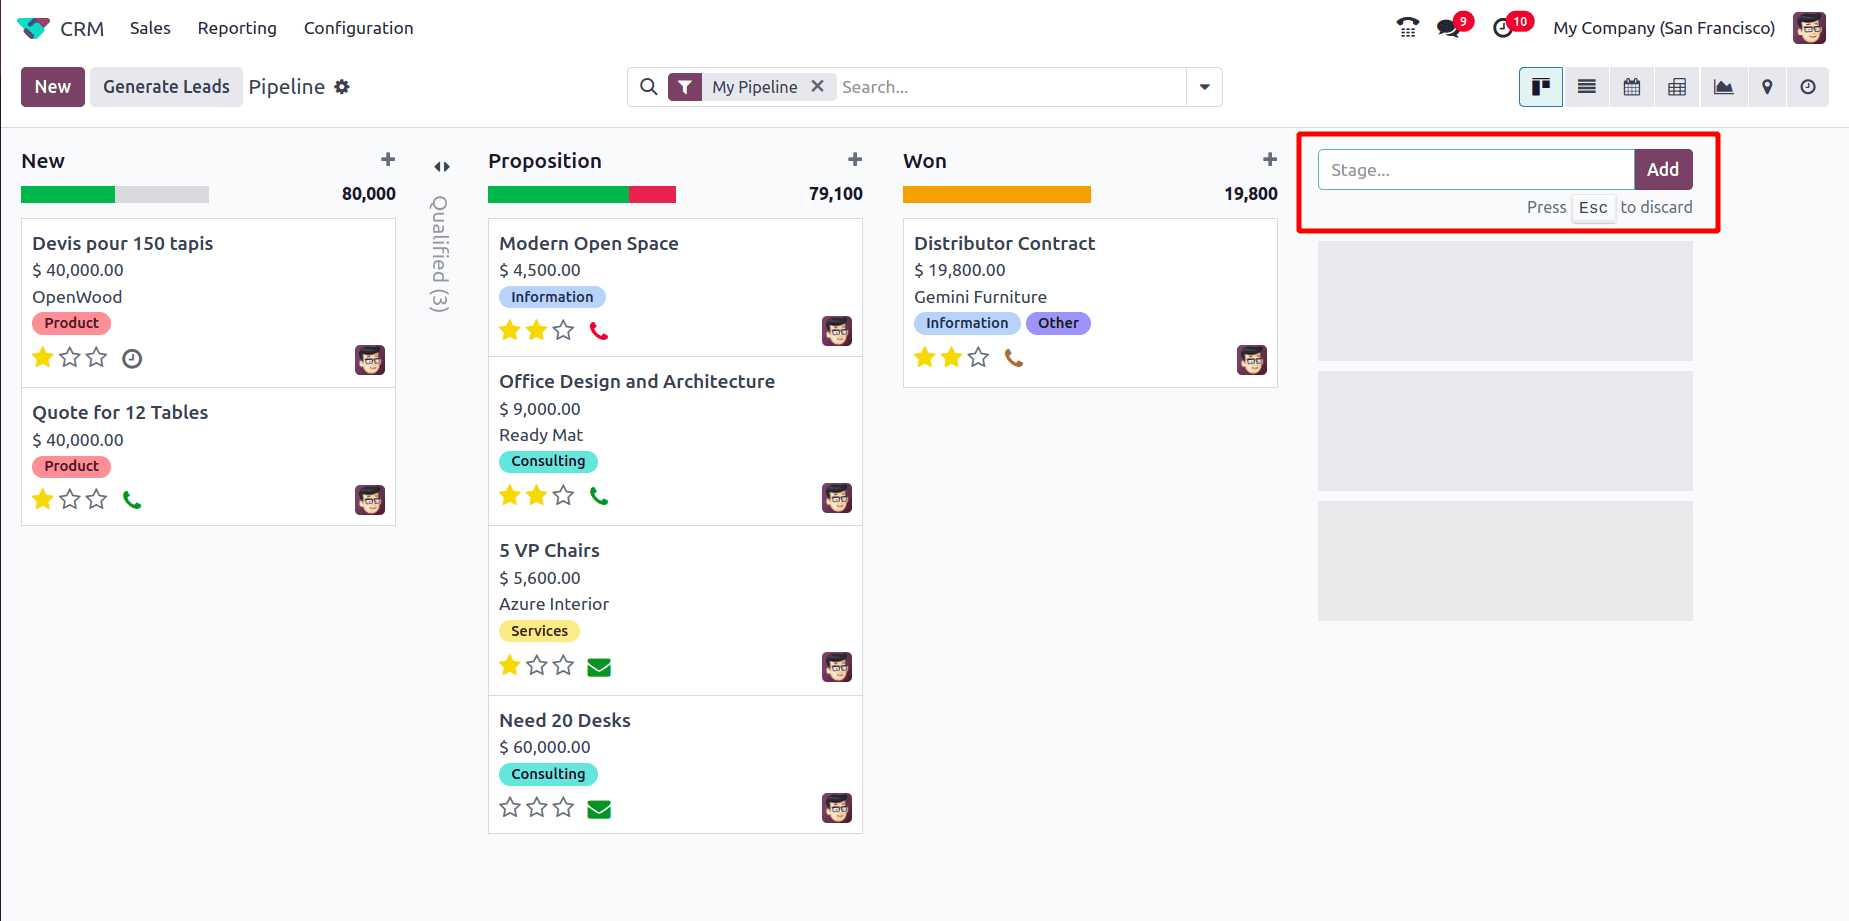Screen dimensions: 1849x921
Task: Open the Reporting menu
Action: point(237,28)
